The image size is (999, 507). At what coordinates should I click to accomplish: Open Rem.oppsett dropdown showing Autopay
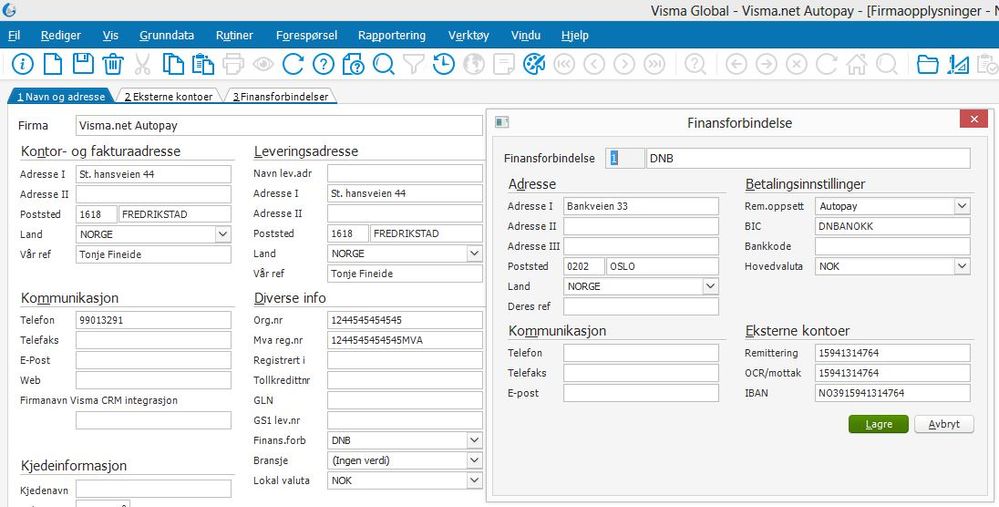point(962,206)
